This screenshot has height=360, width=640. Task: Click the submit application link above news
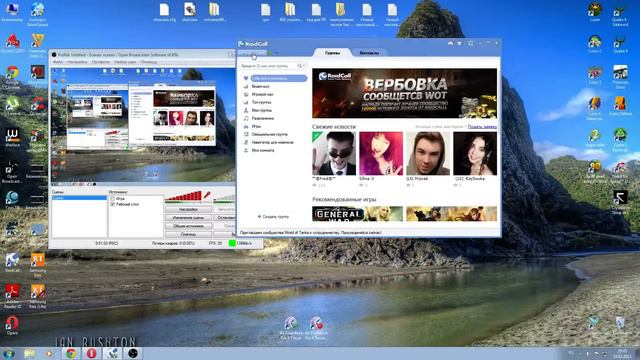tap(482, 127)
